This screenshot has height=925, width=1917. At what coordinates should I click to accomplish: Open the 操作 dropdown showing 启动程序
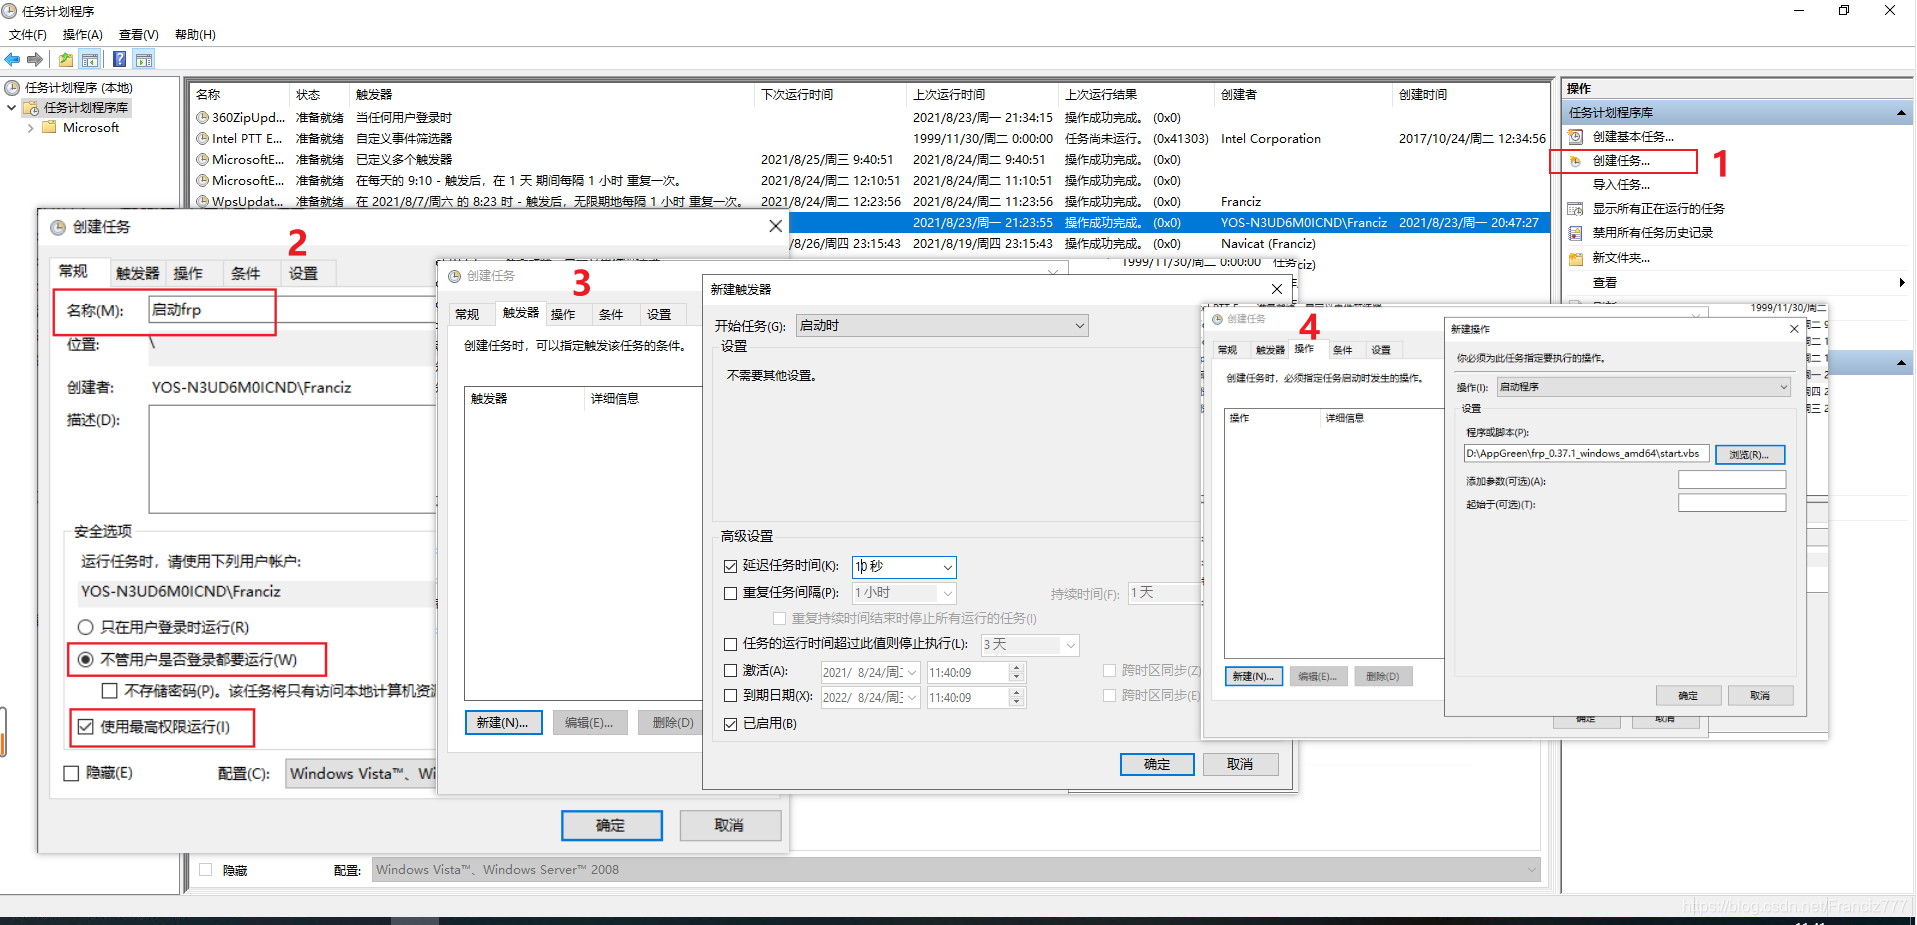[x=1643, y=387]
